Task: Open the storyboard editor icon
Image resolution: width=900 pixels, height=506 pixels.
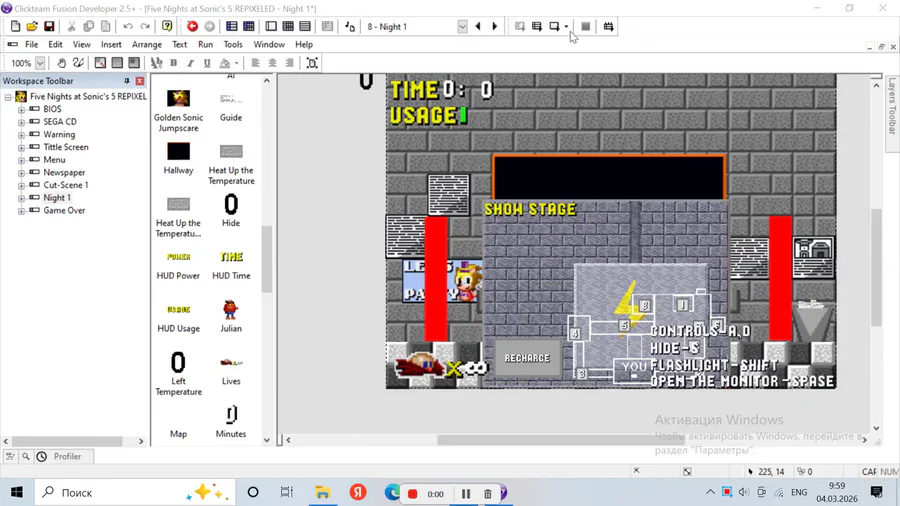Action: point(231,26)
